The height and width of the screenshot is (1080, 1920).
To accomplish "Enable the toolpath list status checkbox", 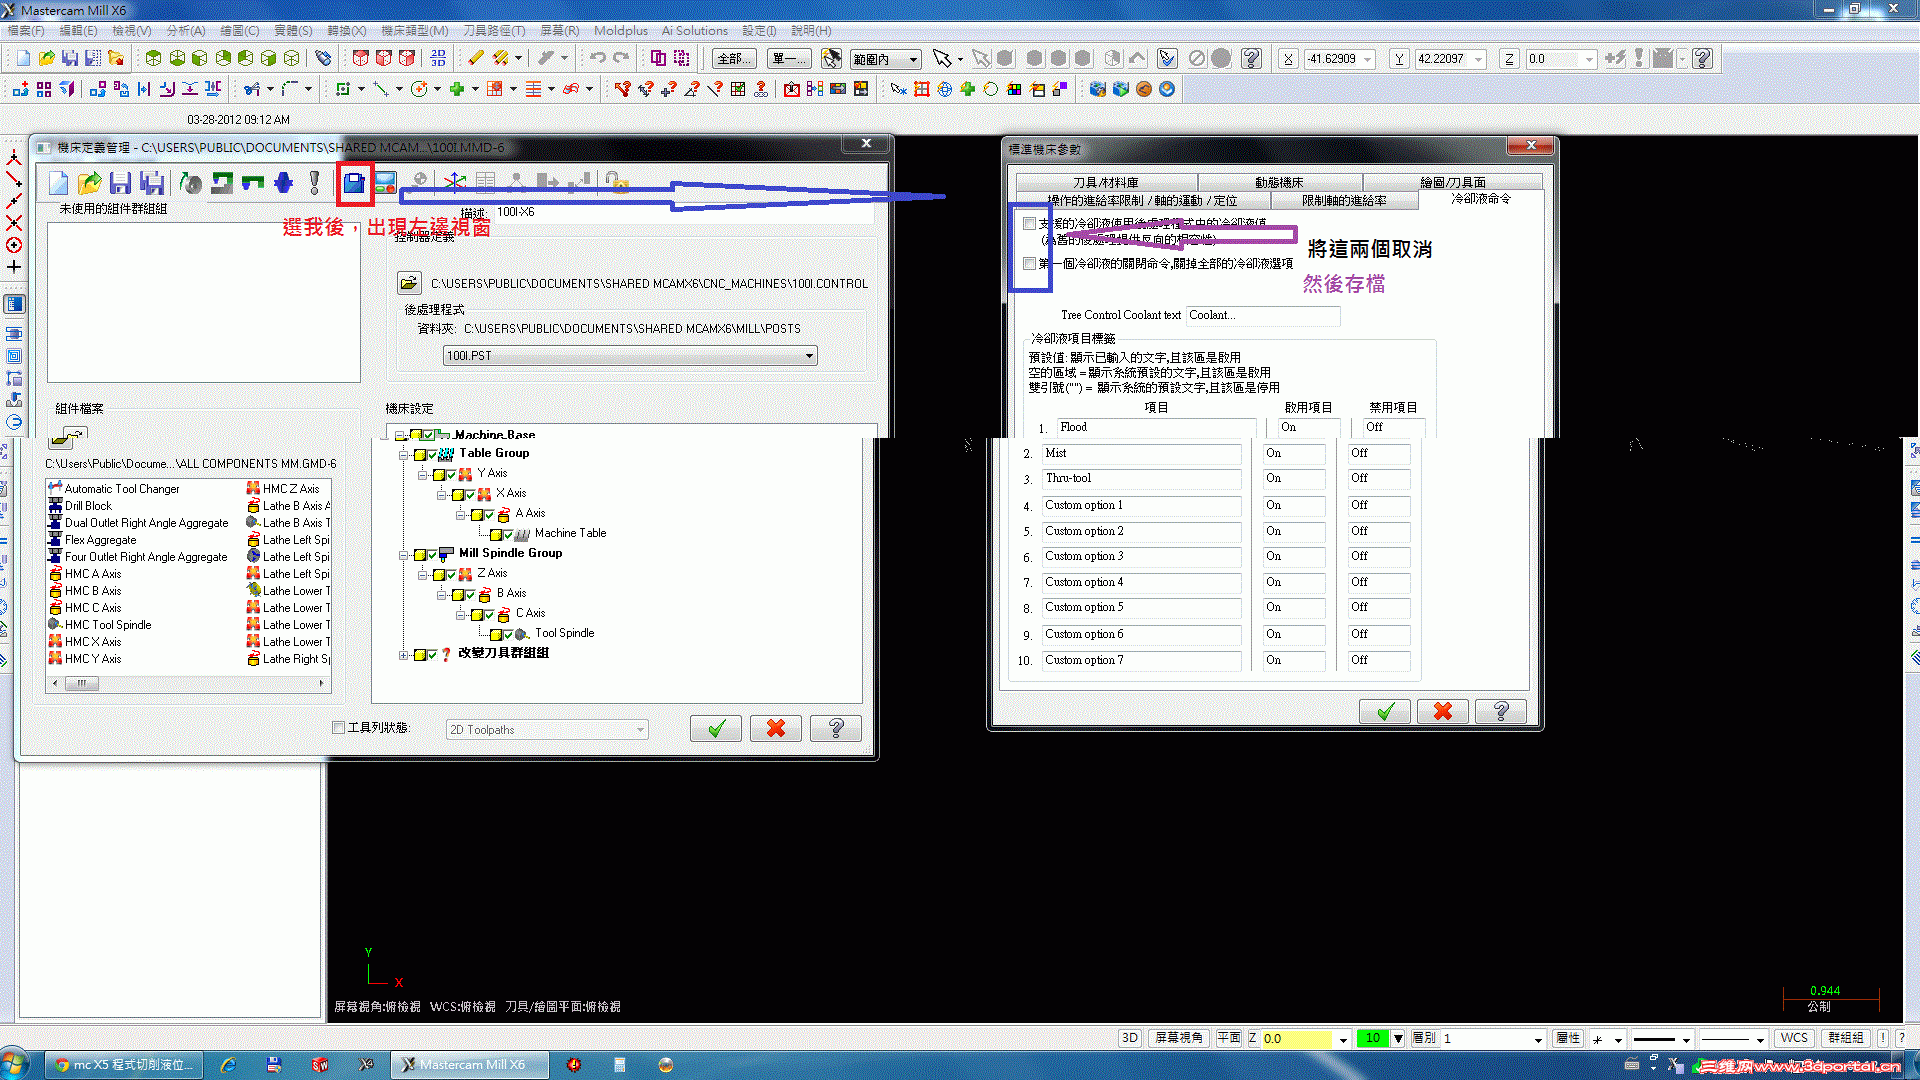I will point(338,728).
